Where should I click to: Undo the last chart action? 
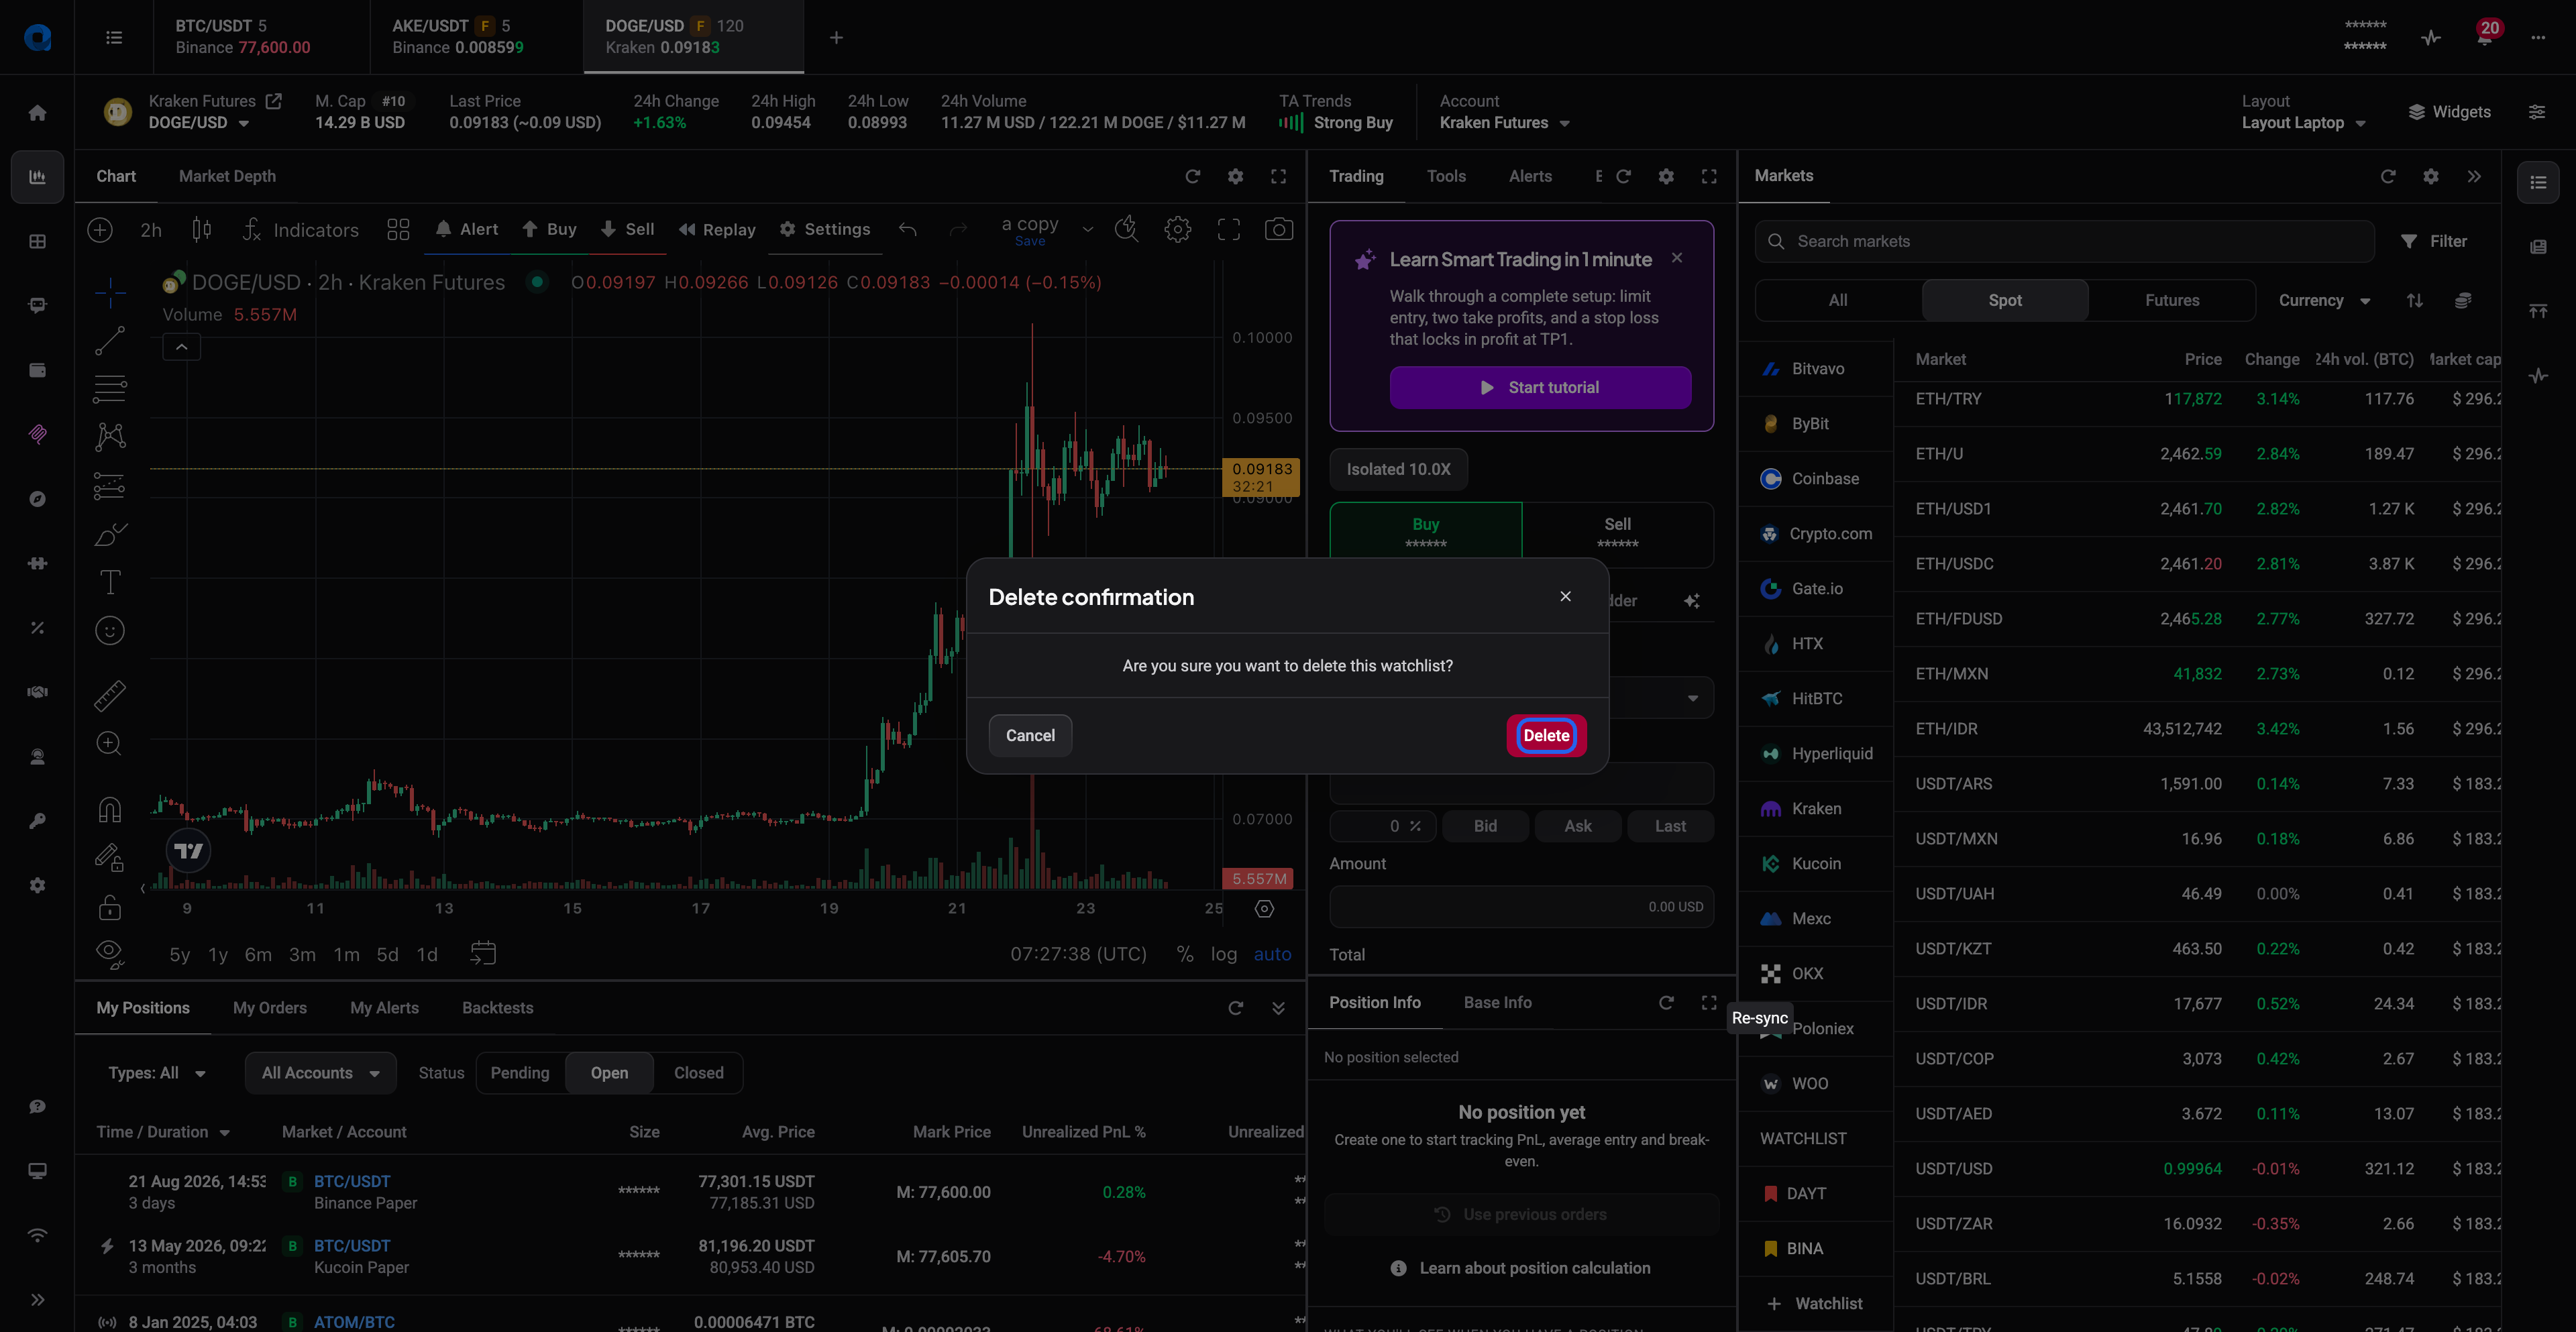pos(908,229)
